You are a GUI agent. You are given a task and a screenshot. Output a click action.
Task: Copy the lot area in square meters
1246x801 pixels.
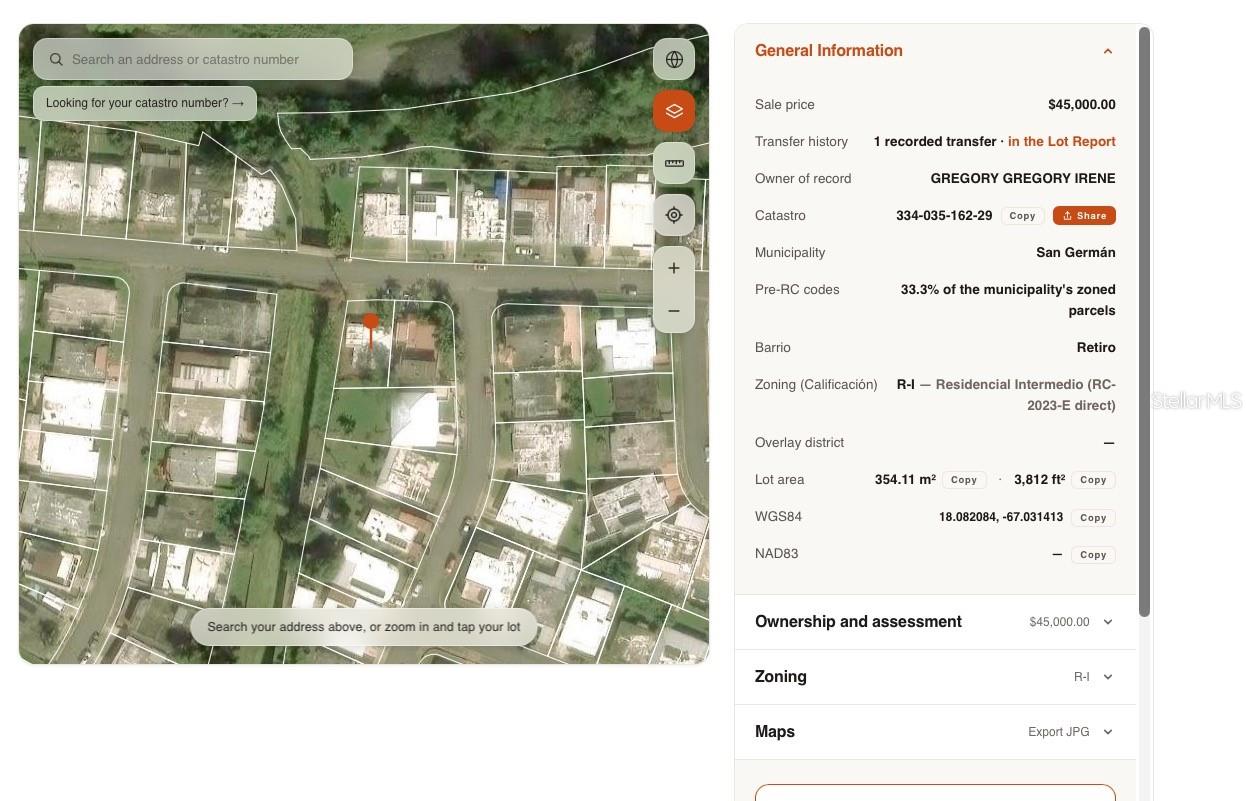[964, 480]
